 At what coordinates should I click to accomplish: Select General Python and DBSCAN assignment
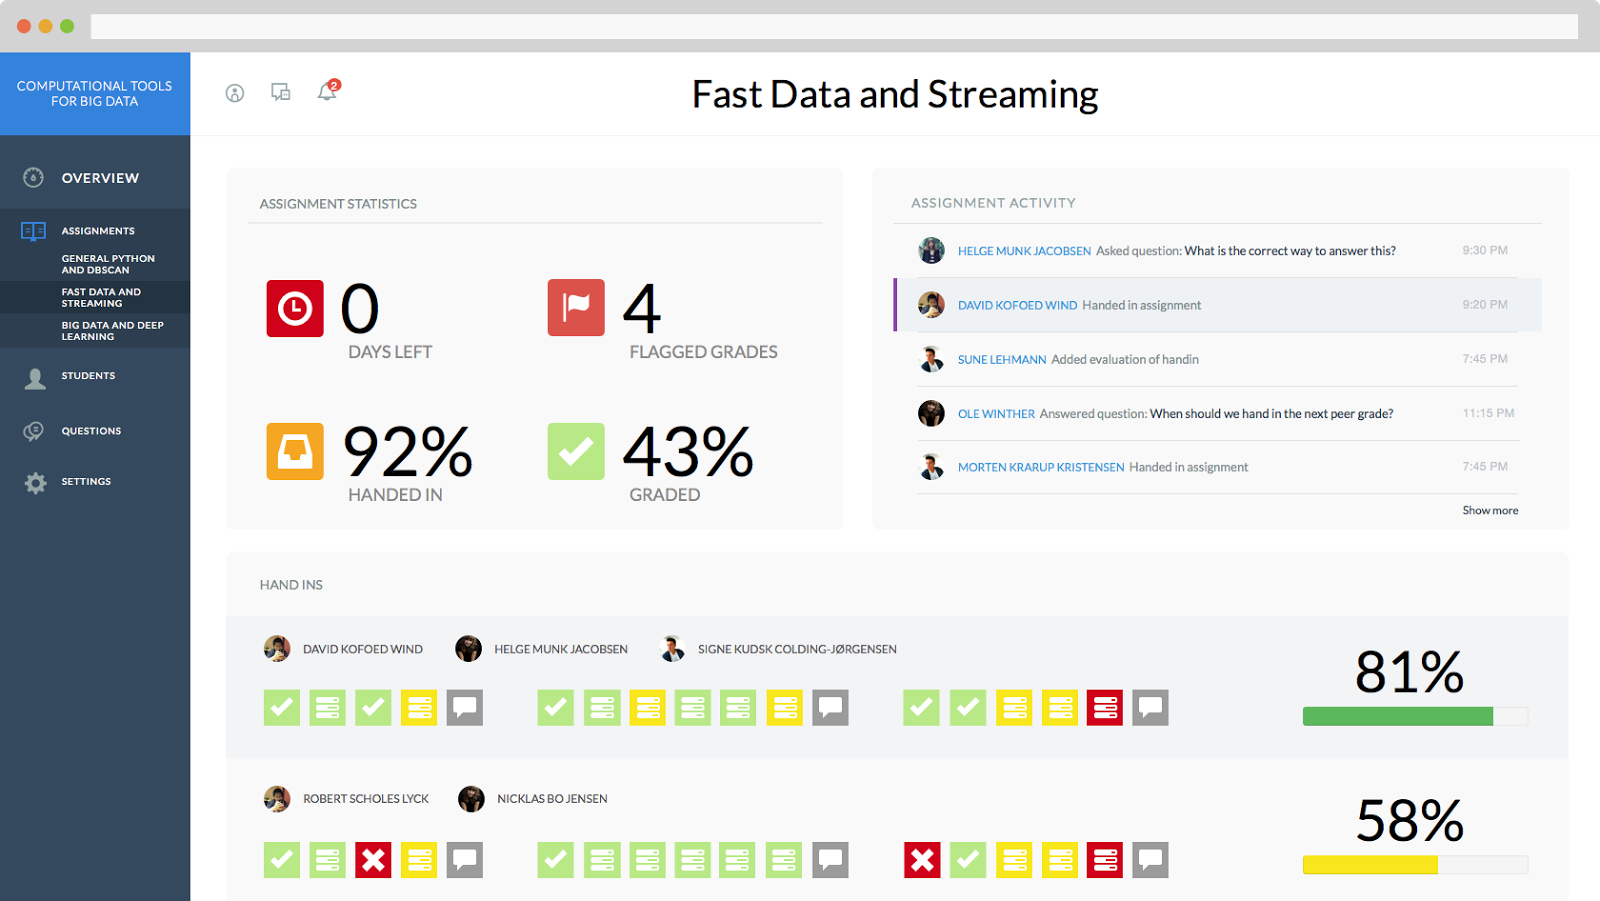(x=108, y=264)
